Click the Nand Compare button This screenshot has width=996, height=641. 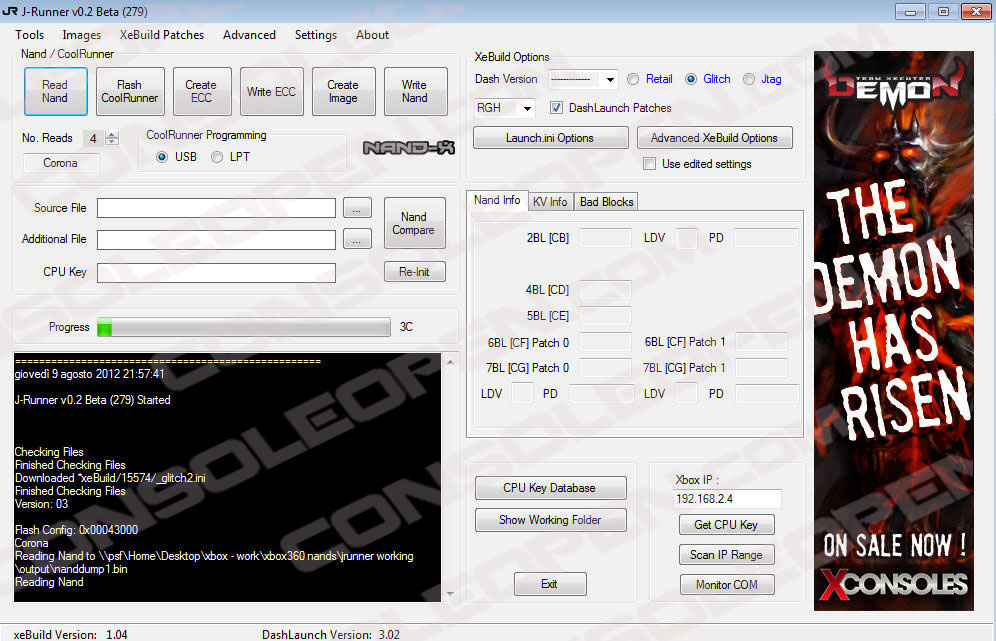coord(414,223)
